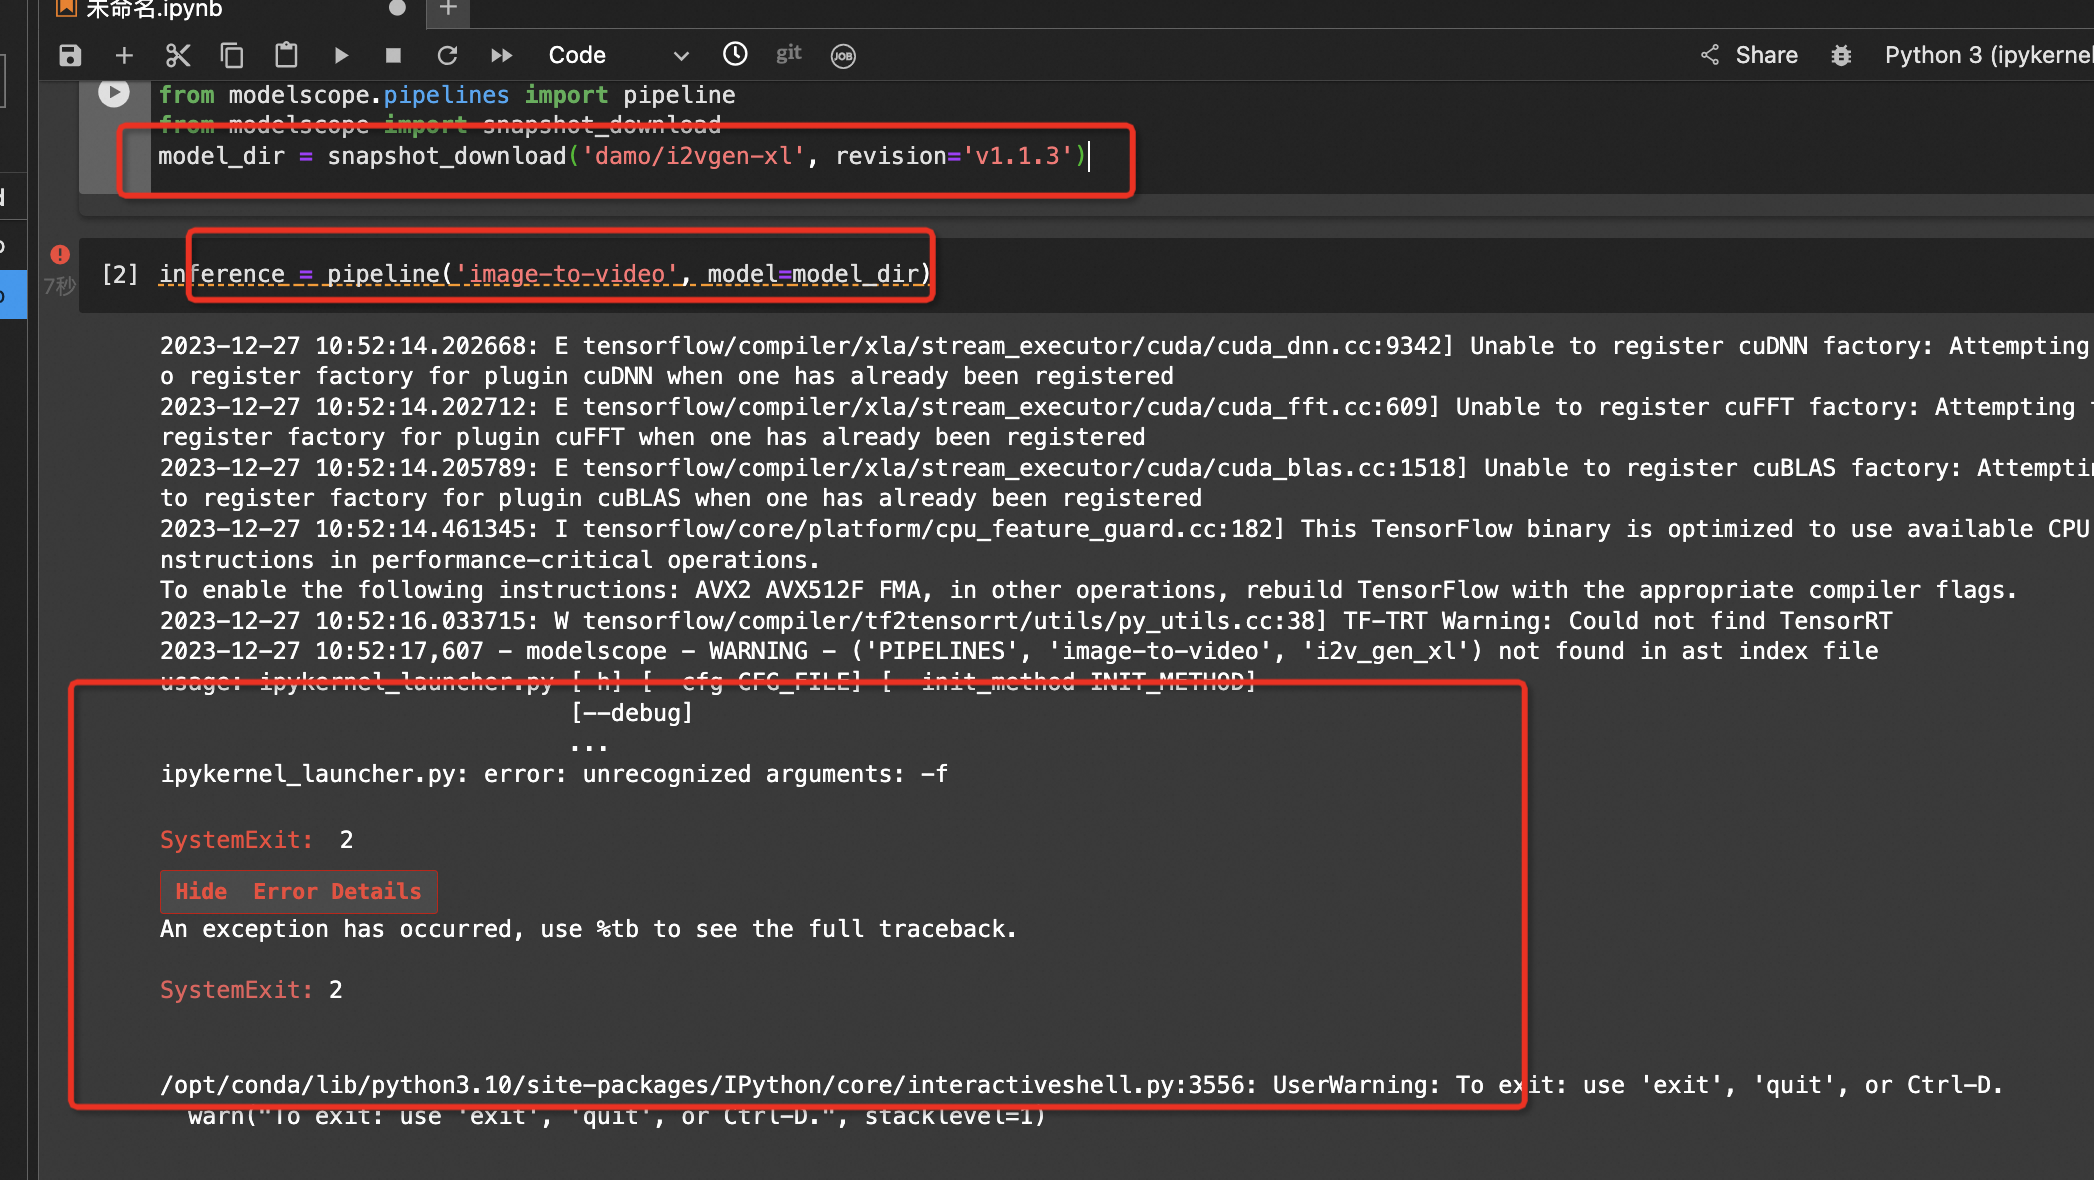Run the selected cell with the play button

point(341,55)
